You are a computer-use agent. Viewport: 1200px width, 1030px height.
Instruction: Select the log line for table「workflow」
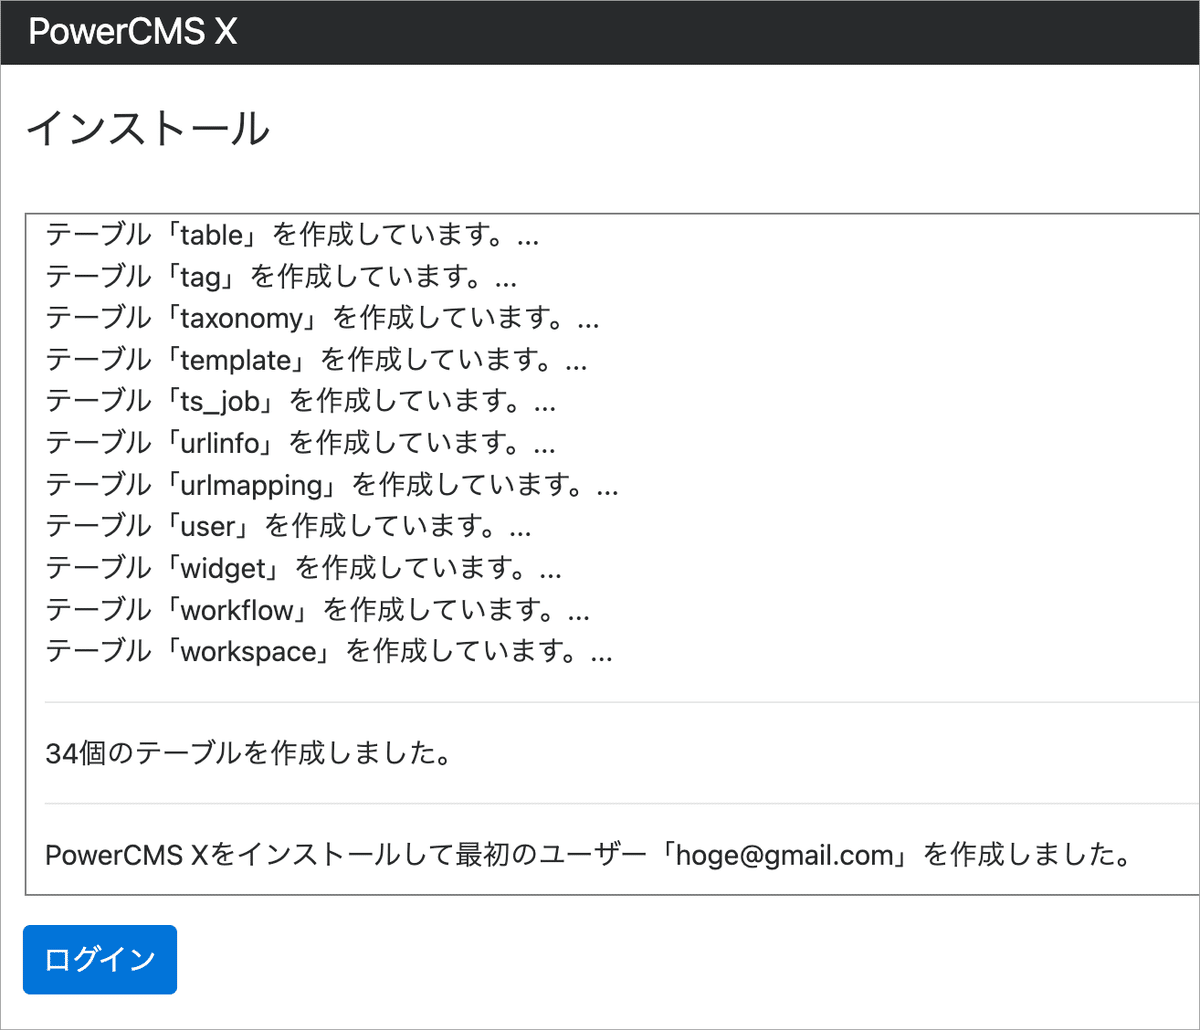point(318,609)
